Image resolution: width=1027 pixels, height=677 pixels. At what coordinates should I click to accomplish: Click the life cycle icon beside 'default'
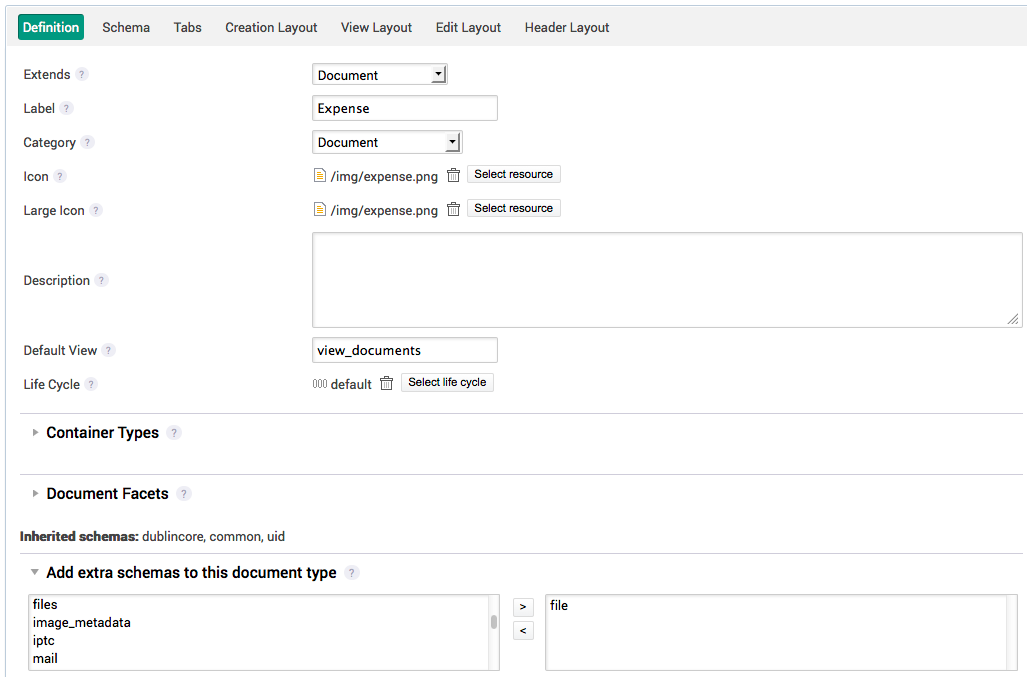click(318, 383)
